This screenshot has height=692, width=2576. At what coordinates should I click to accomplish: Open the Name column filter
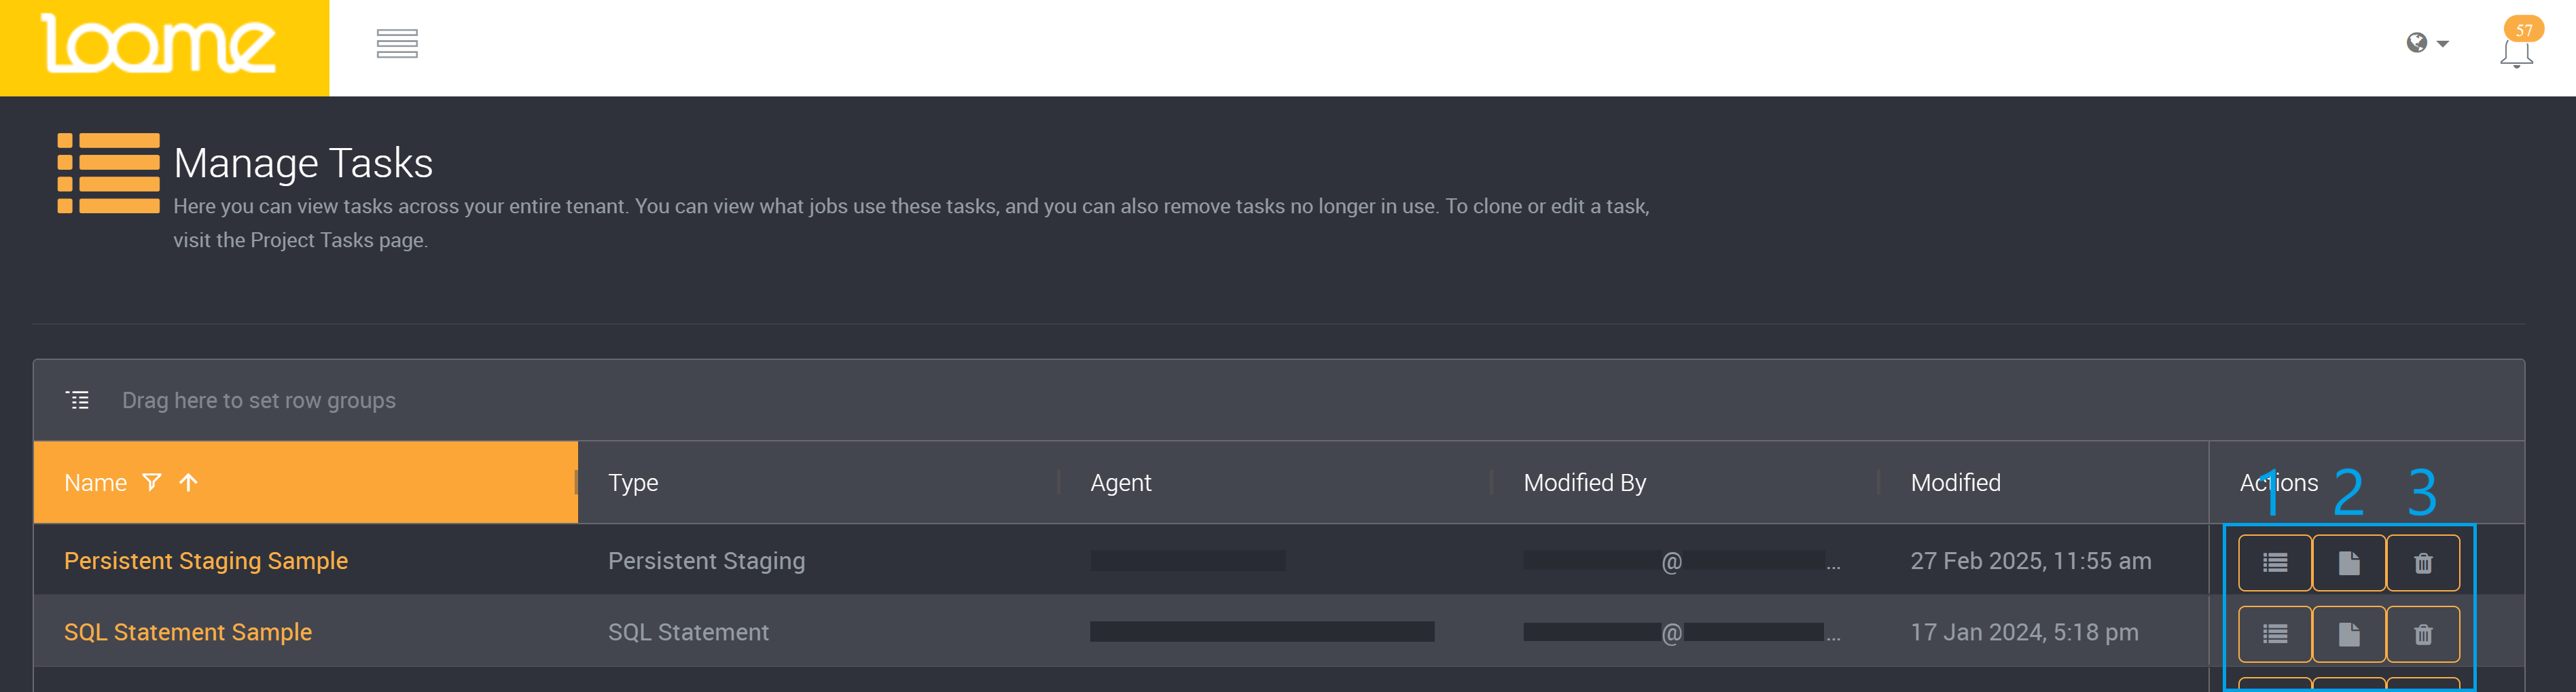click(x=152, y=483)
